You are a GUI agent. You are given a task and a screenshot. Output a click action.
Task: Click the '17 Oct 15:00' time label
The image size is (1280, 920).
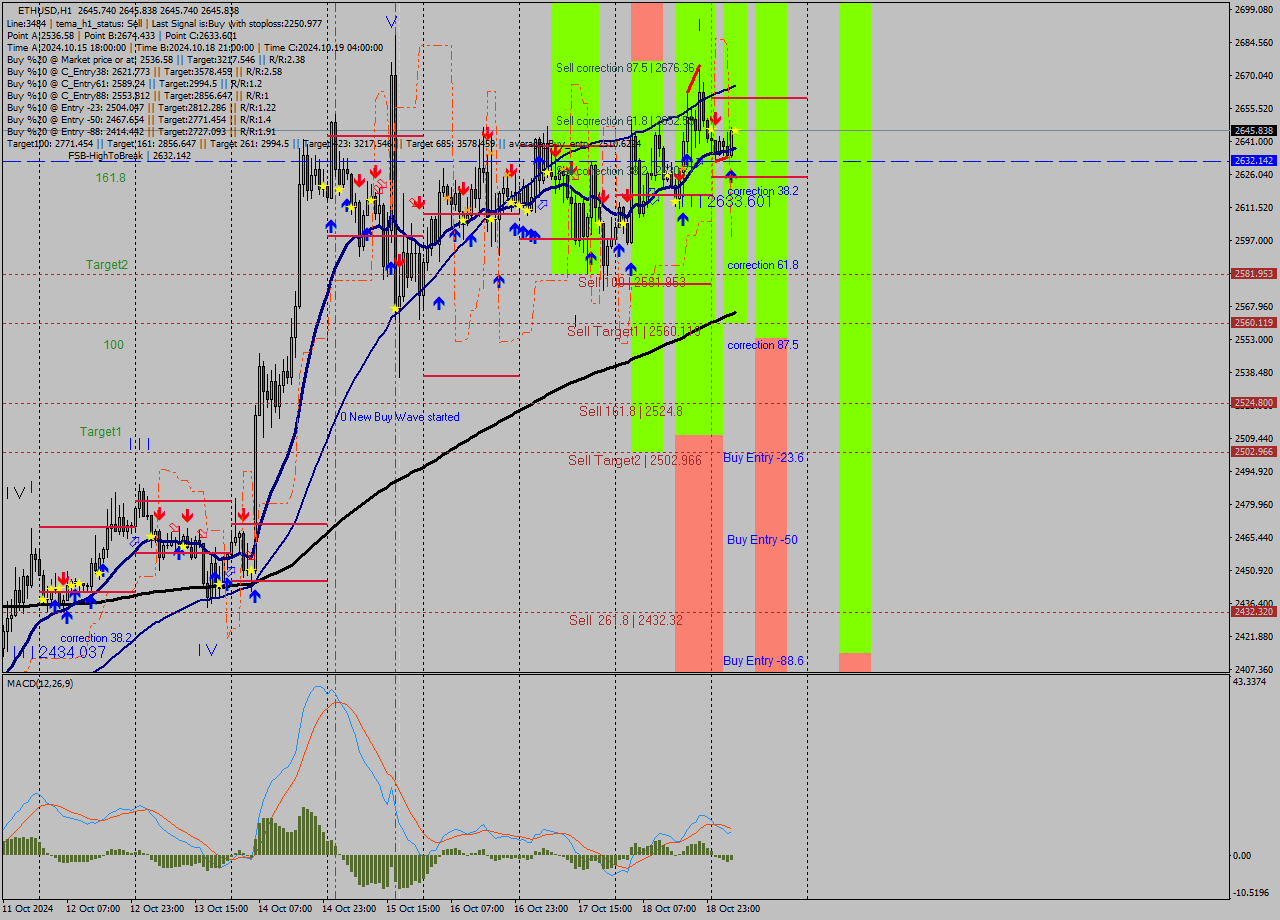point(605,909)
